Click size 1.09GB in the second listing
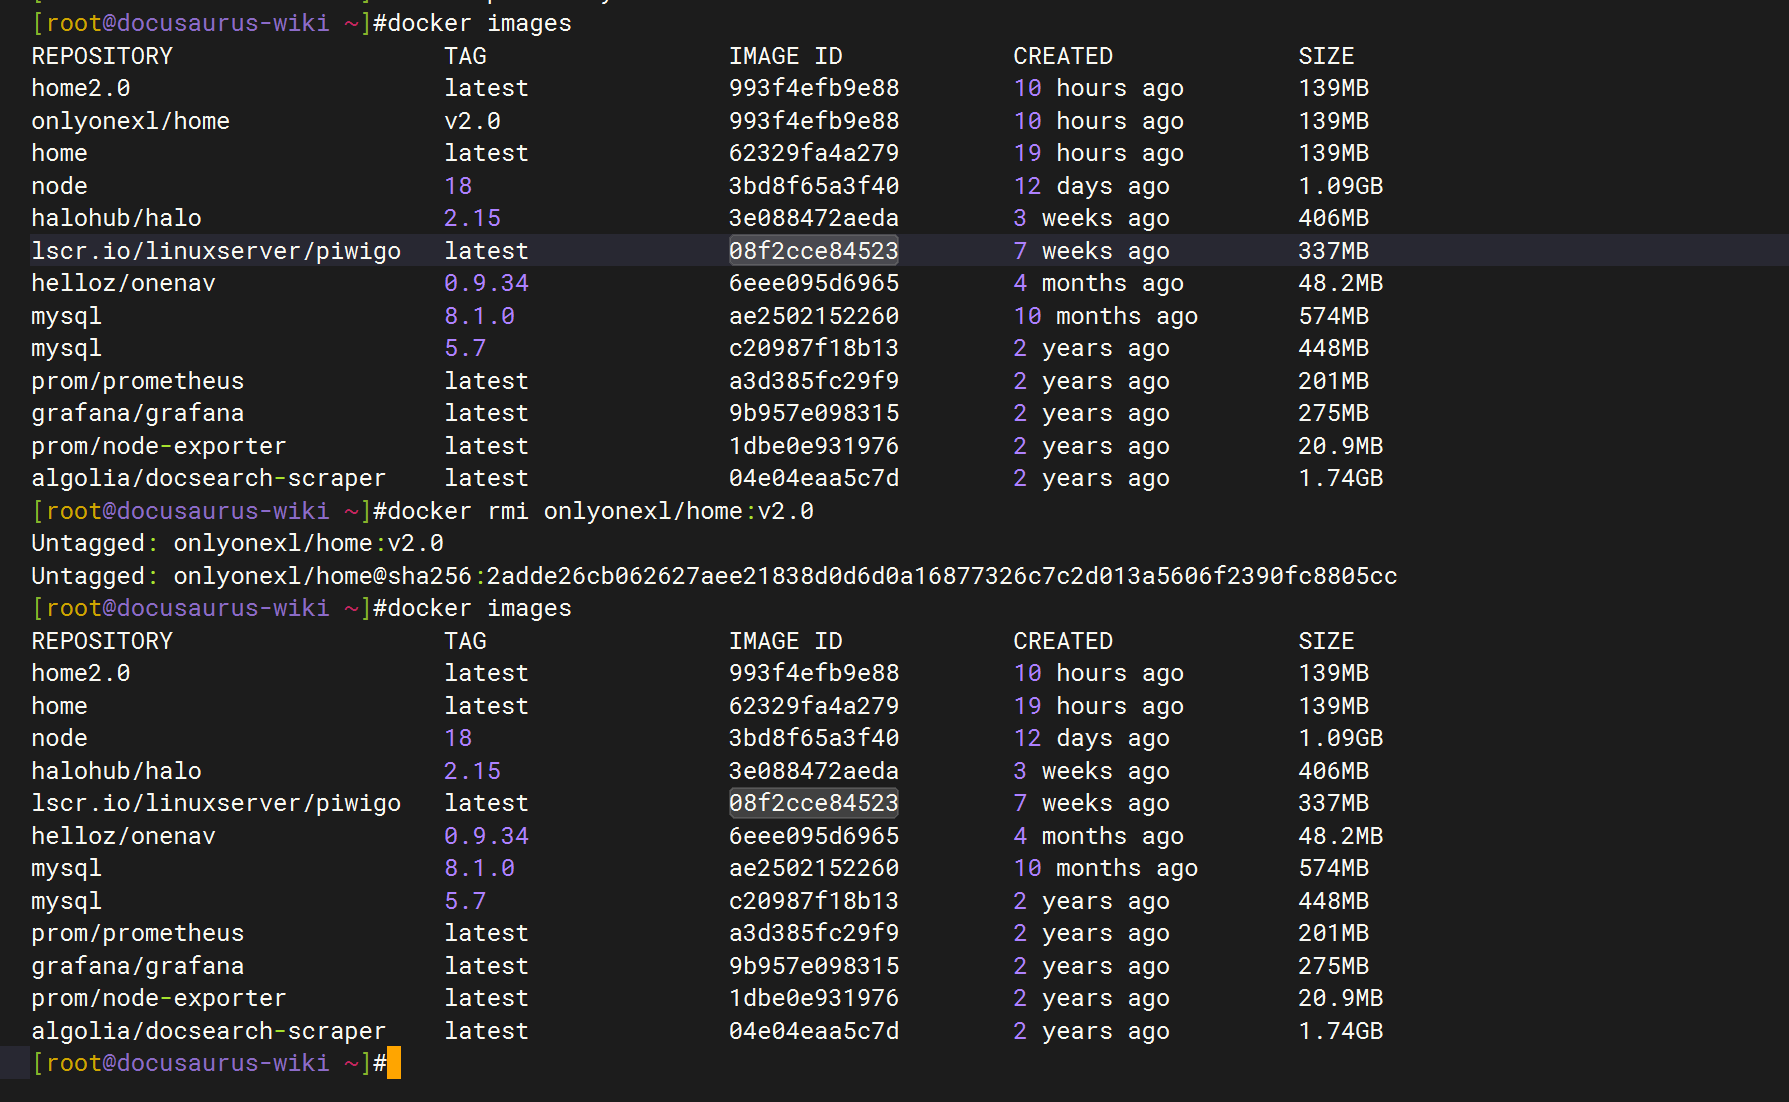1789x1102 pixels. point(1341,738)
